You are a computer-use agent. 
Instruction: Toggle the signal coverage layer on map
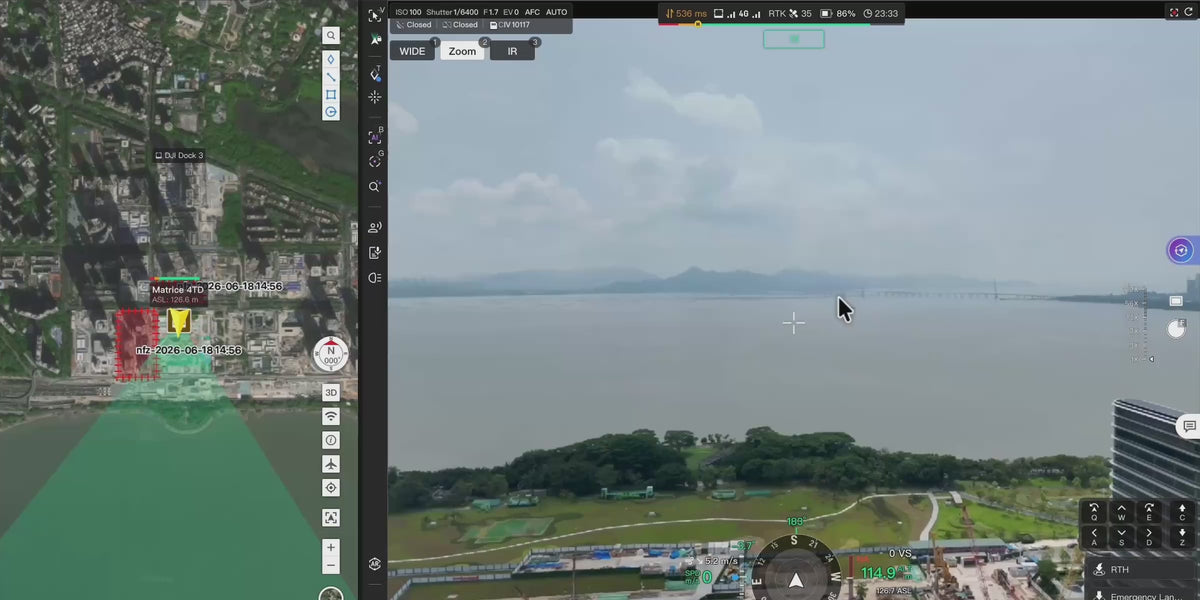click(331, 416)
